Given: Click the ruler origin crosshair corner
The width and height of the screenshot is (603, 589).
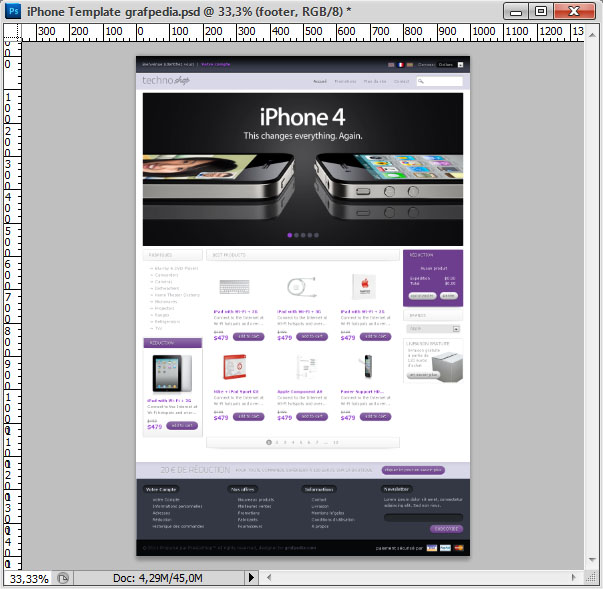Looking at the screenshot, I should pyautogui.click(x=12, y=32).
